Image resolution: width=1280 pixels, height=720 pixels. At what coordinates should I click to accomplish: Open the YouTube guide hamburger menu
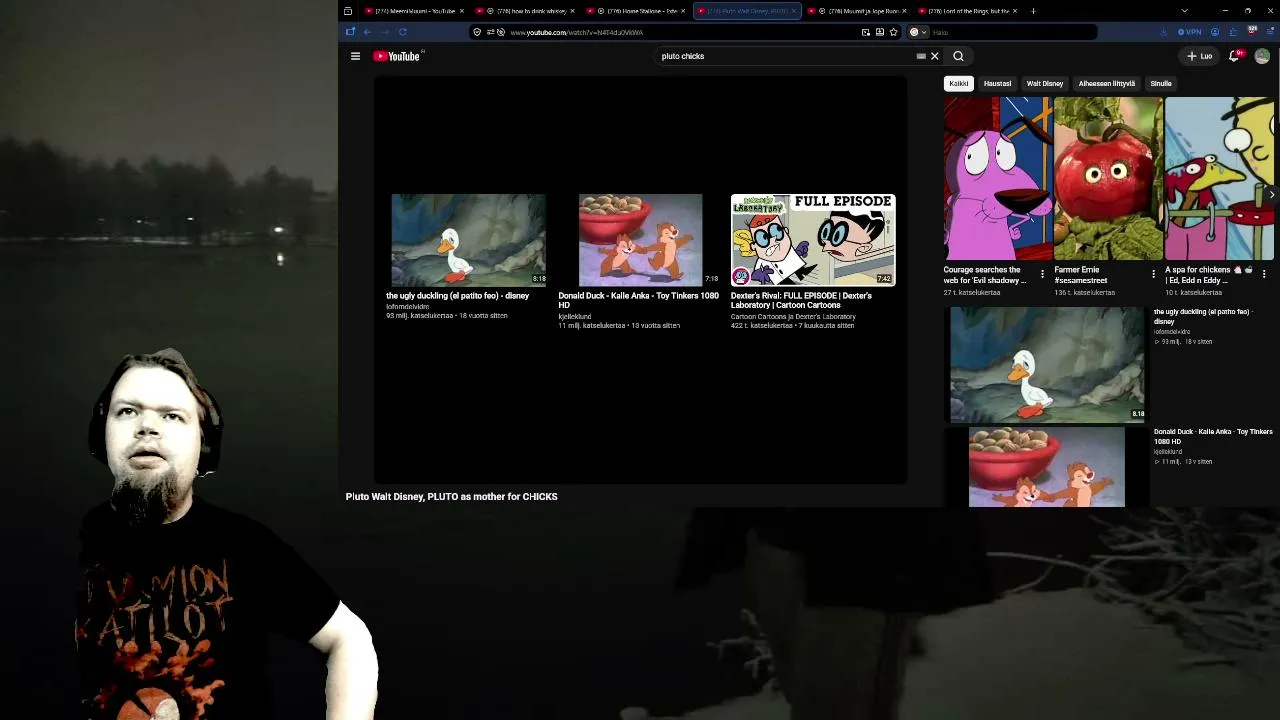(x=355, y=56)
